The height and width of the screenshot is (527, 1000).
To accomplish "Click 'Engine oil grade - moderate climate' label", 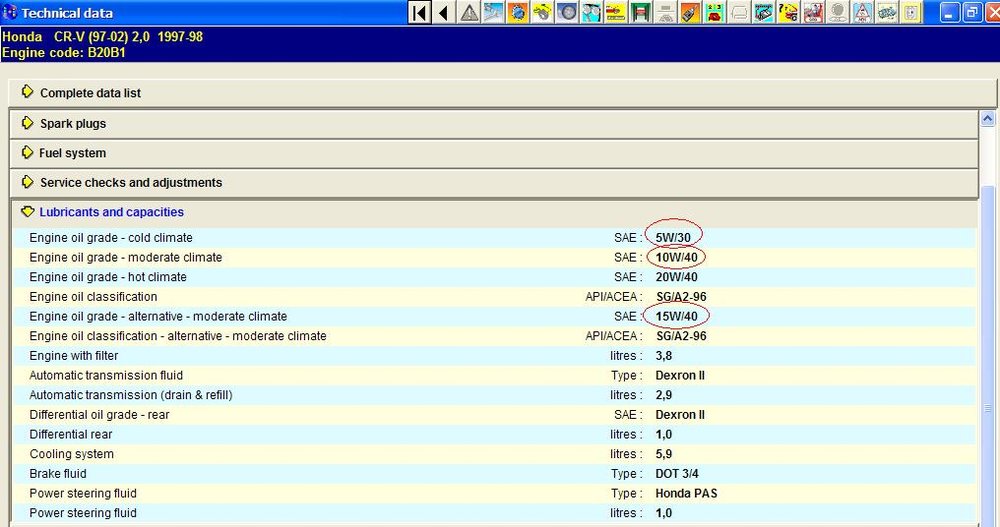I will [x=126, y=257].
